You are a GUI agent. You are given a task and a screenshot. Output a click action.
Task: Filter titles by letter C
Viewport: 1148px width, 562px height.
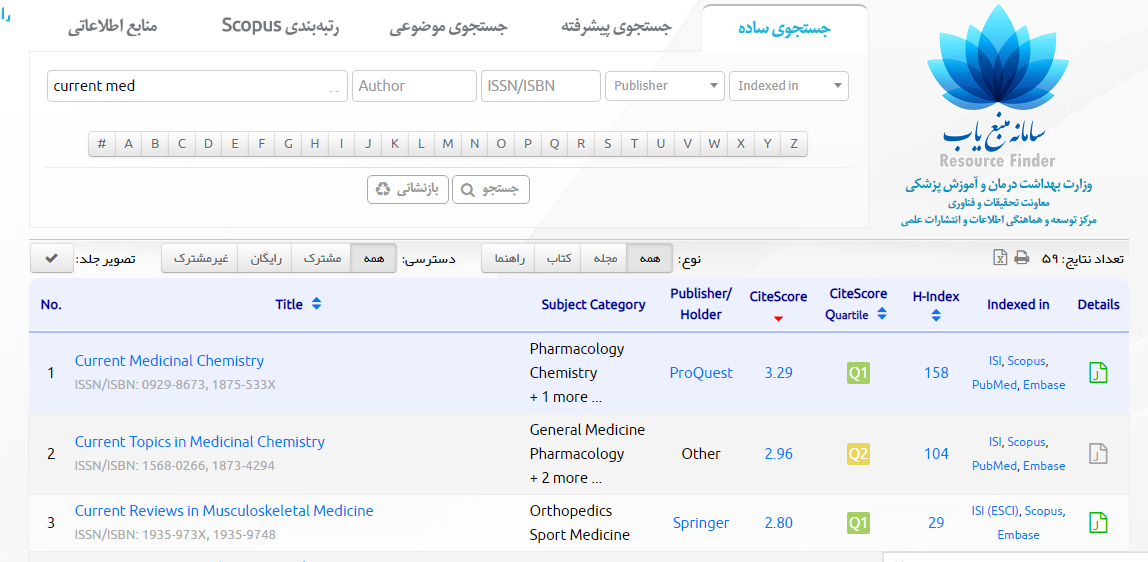(x=182, y=144)
